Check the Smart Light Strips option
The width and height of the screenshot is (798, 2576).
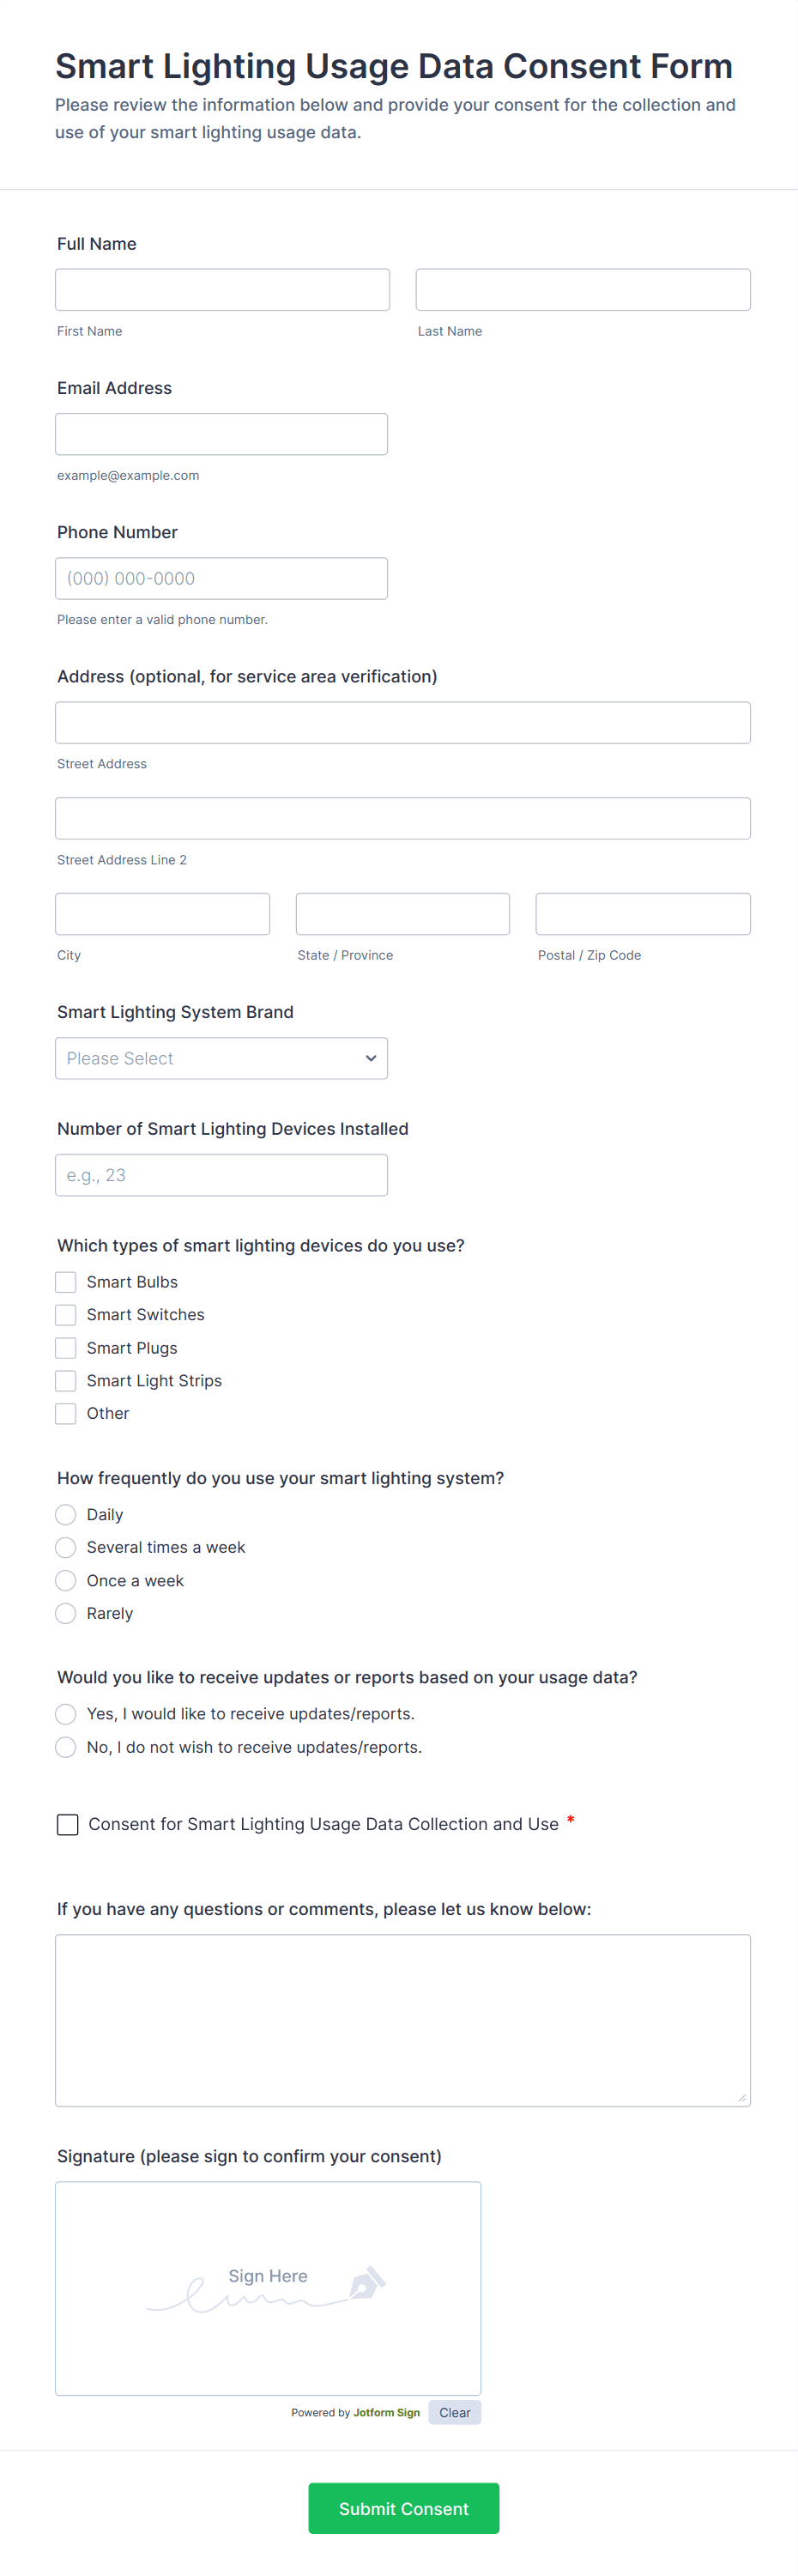(x=65, y=1380)
